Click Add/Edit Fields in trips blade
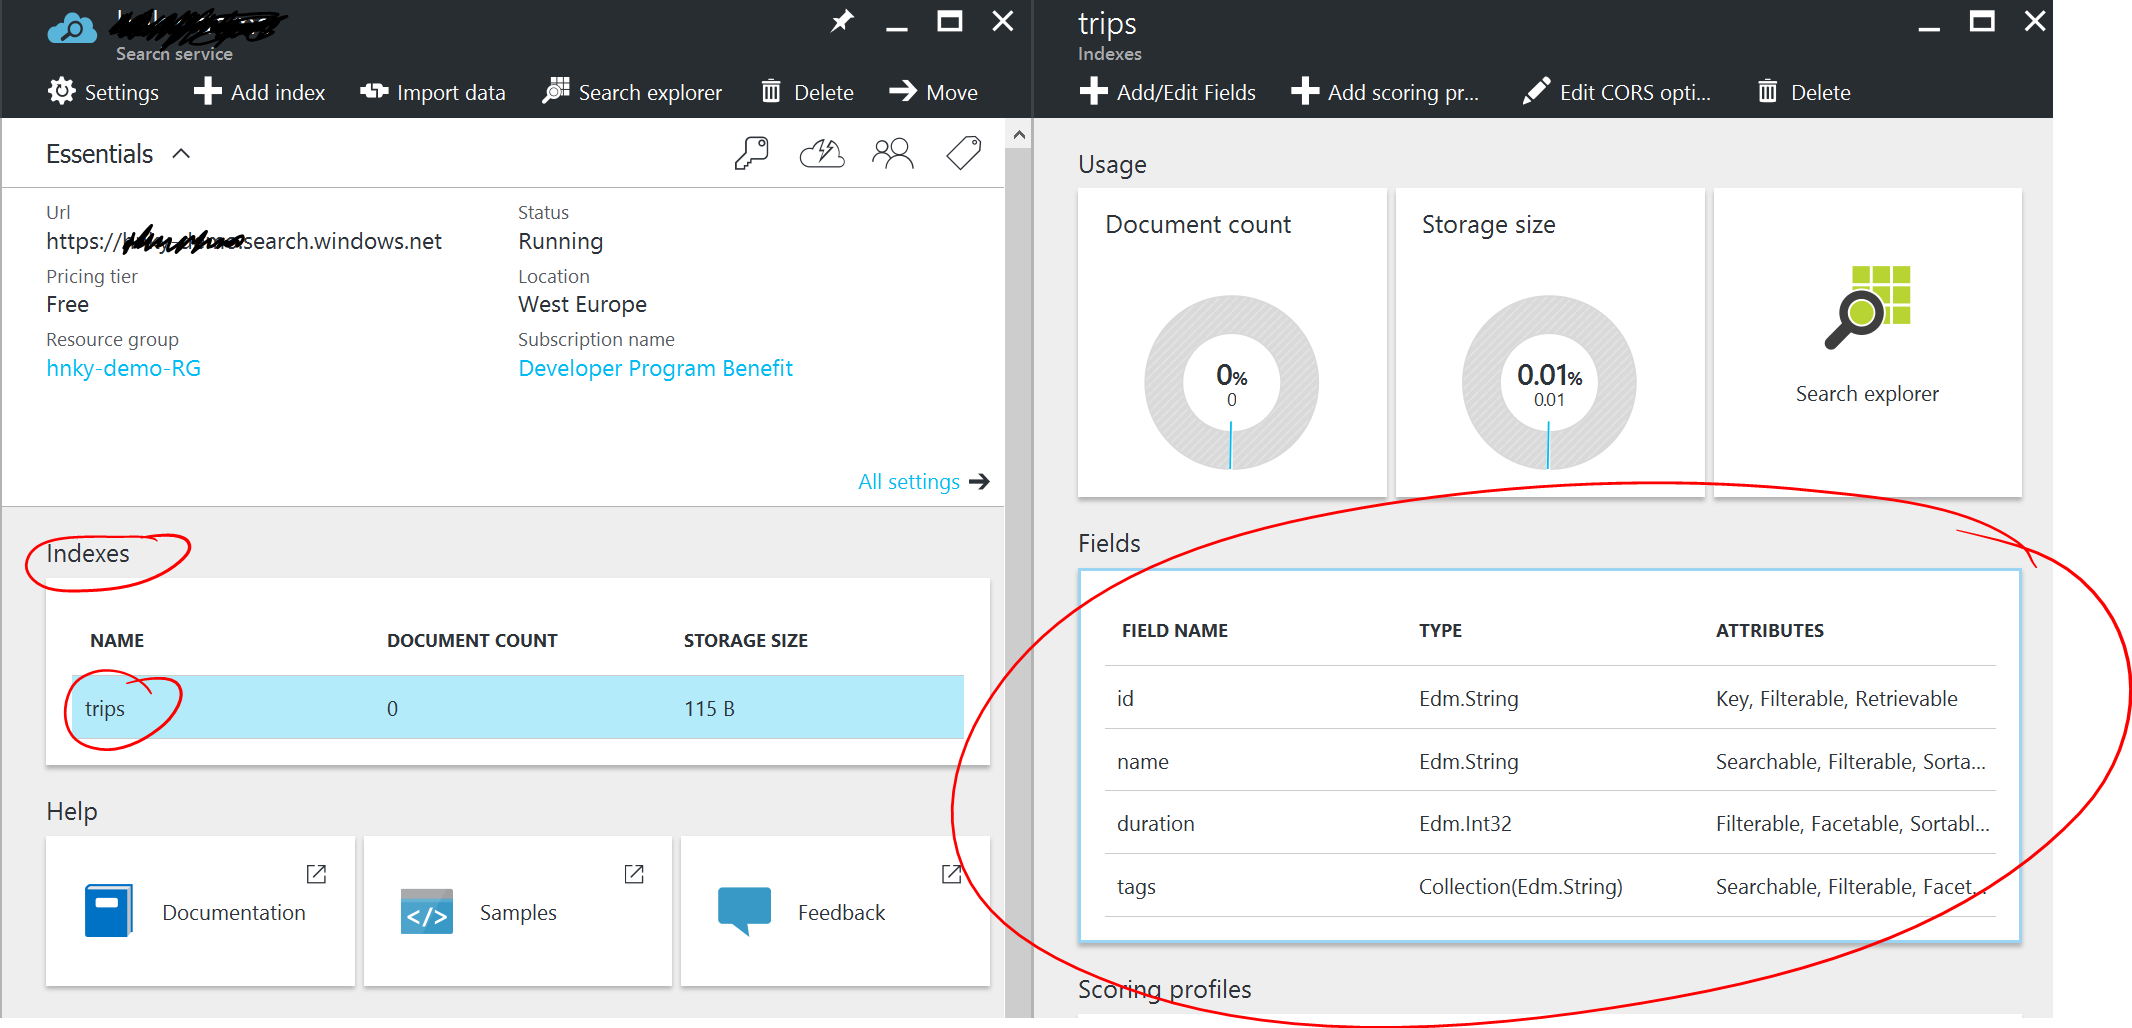Screen dimensions: 2132x1028 point(1168,92)
